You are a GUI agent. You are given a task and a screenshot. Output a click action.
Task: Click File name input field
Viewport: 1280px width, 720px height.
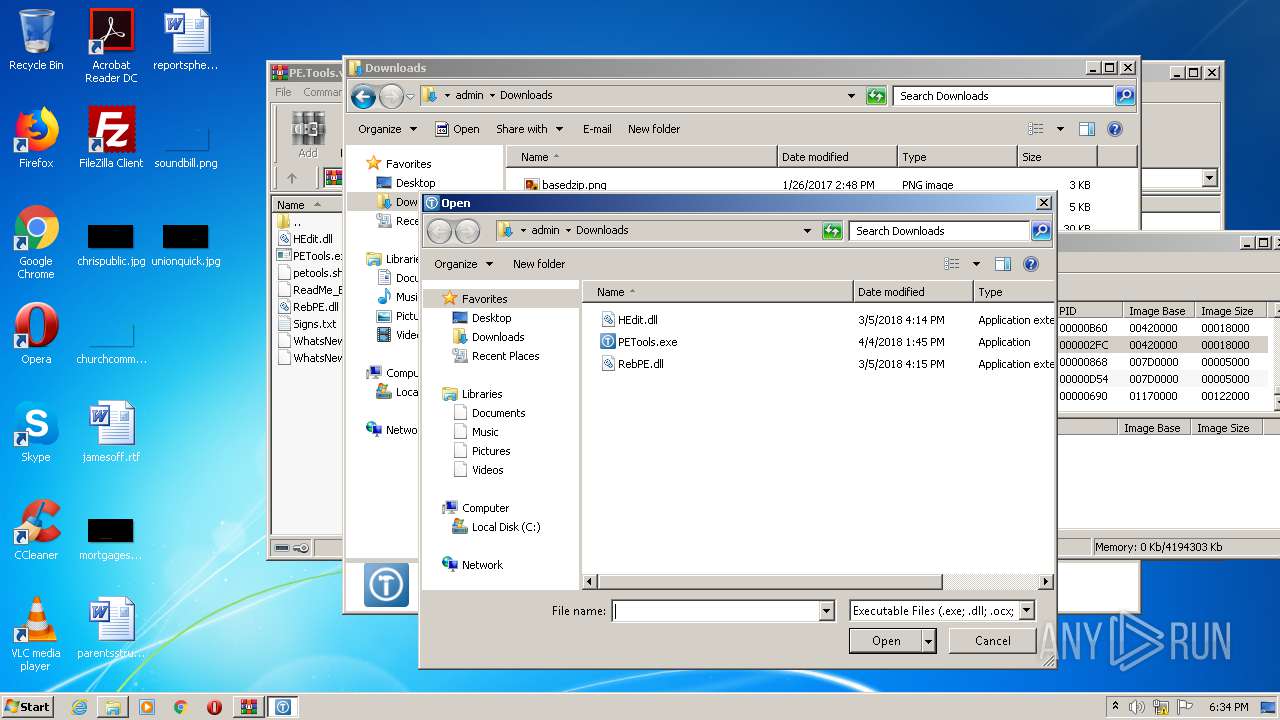(x=716, y=611)
